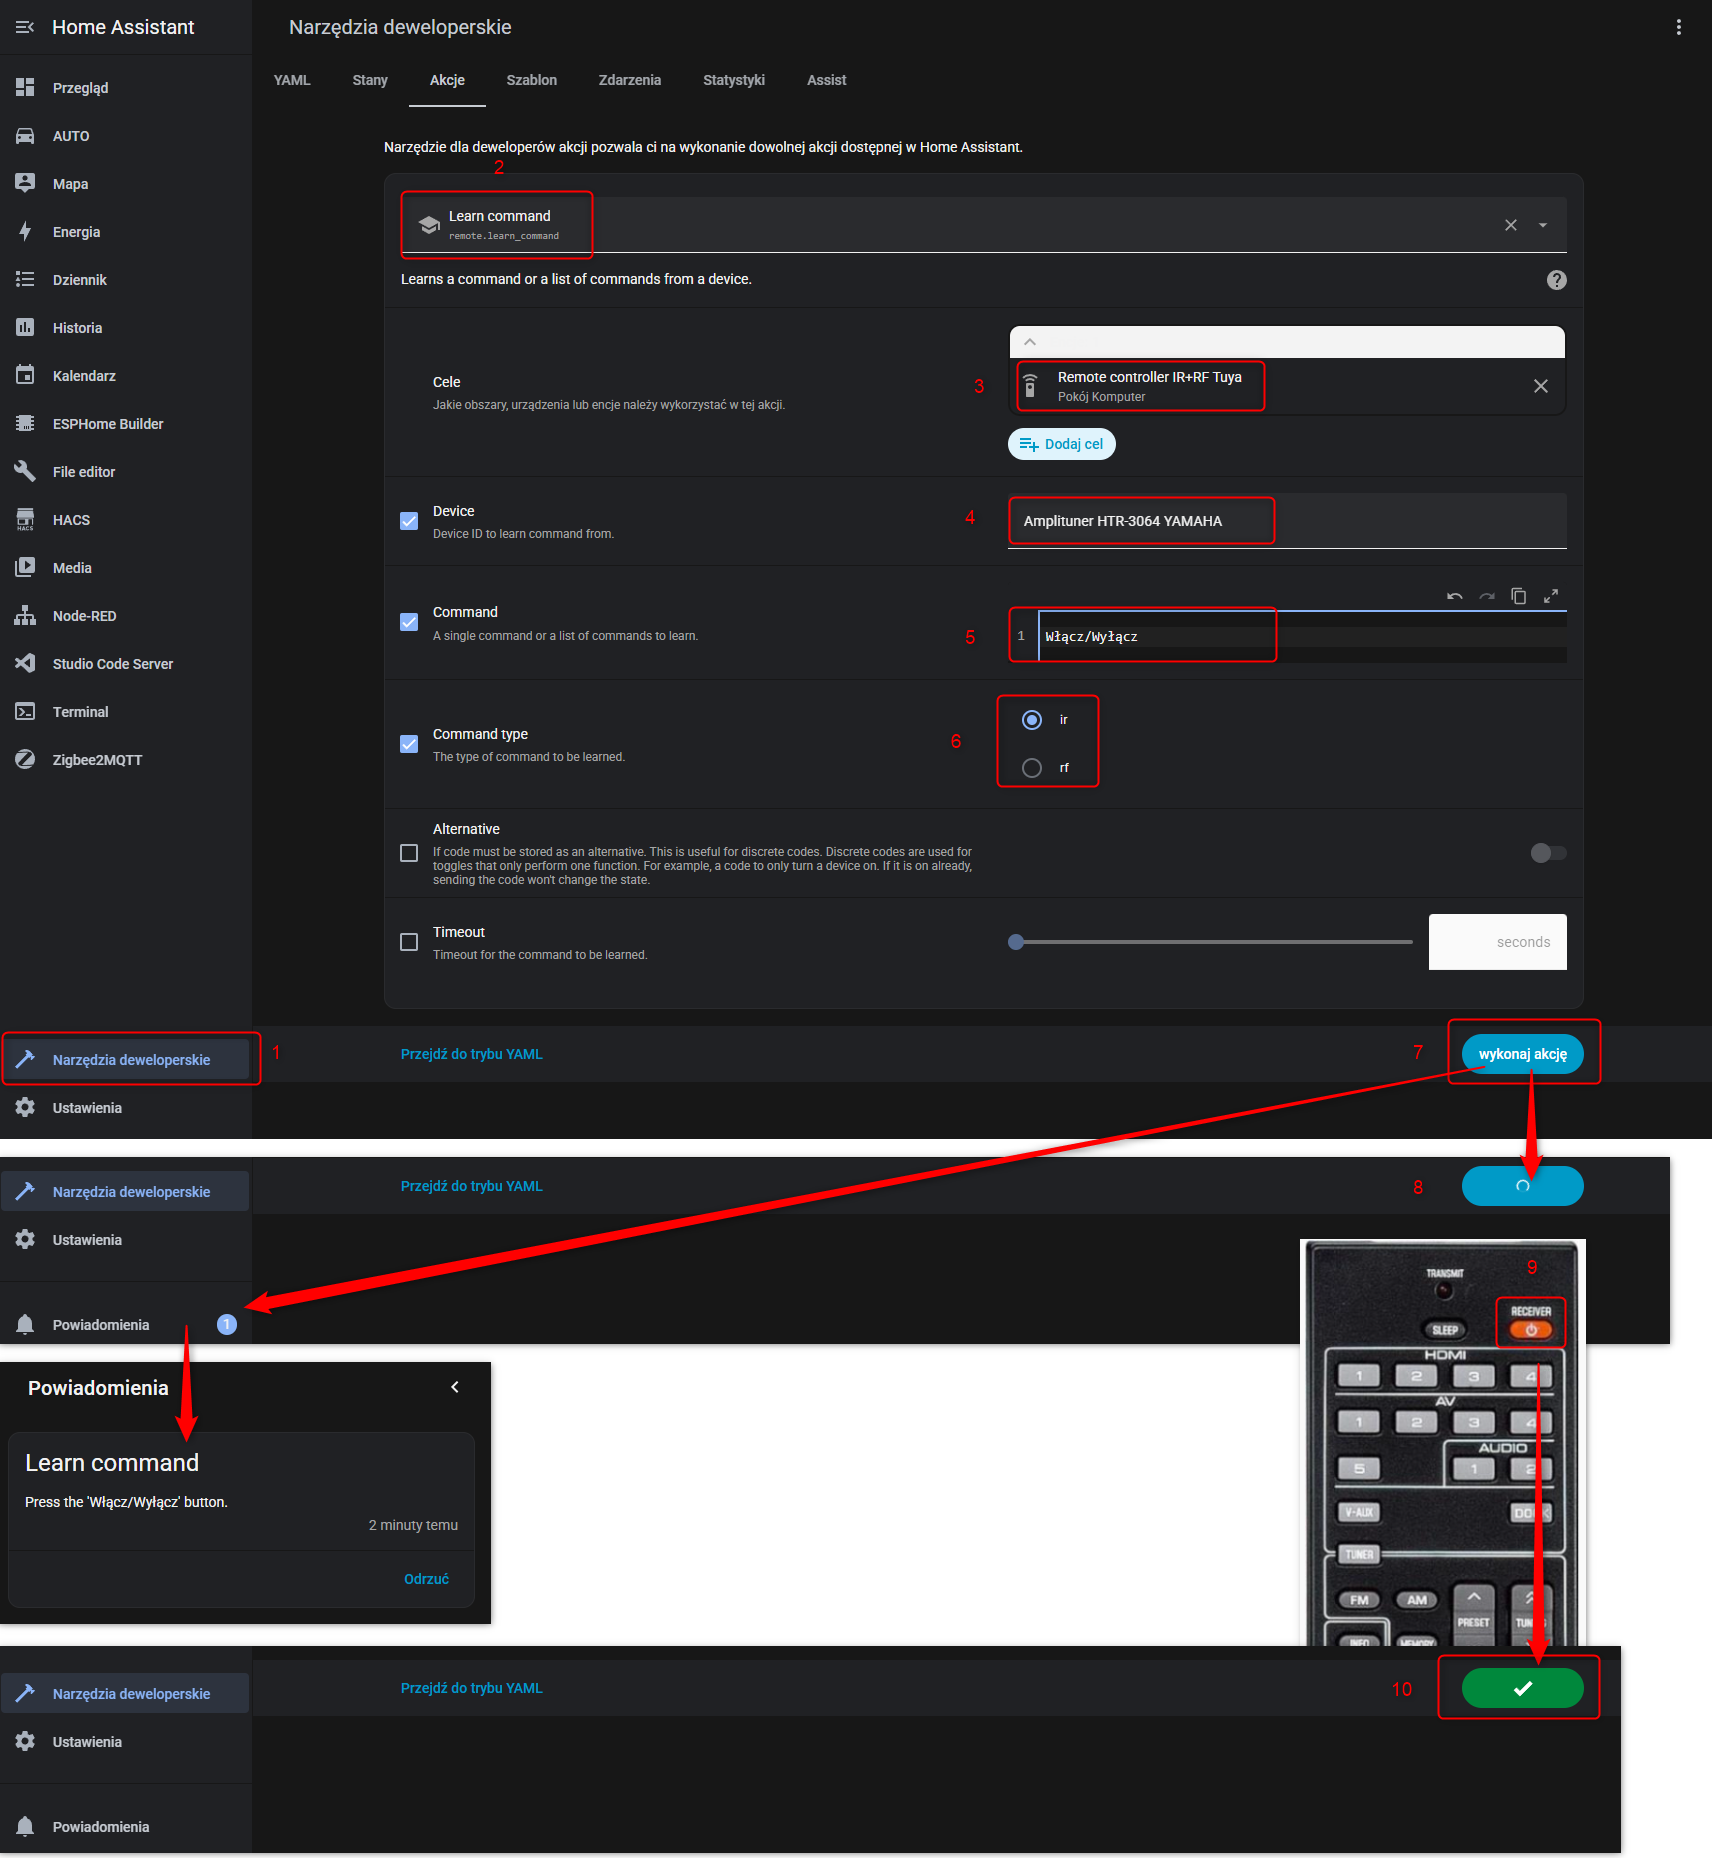Click the help question mark icon
The height and width of the screenshot is (1858, 1712).
click(x=1556, y=280)
